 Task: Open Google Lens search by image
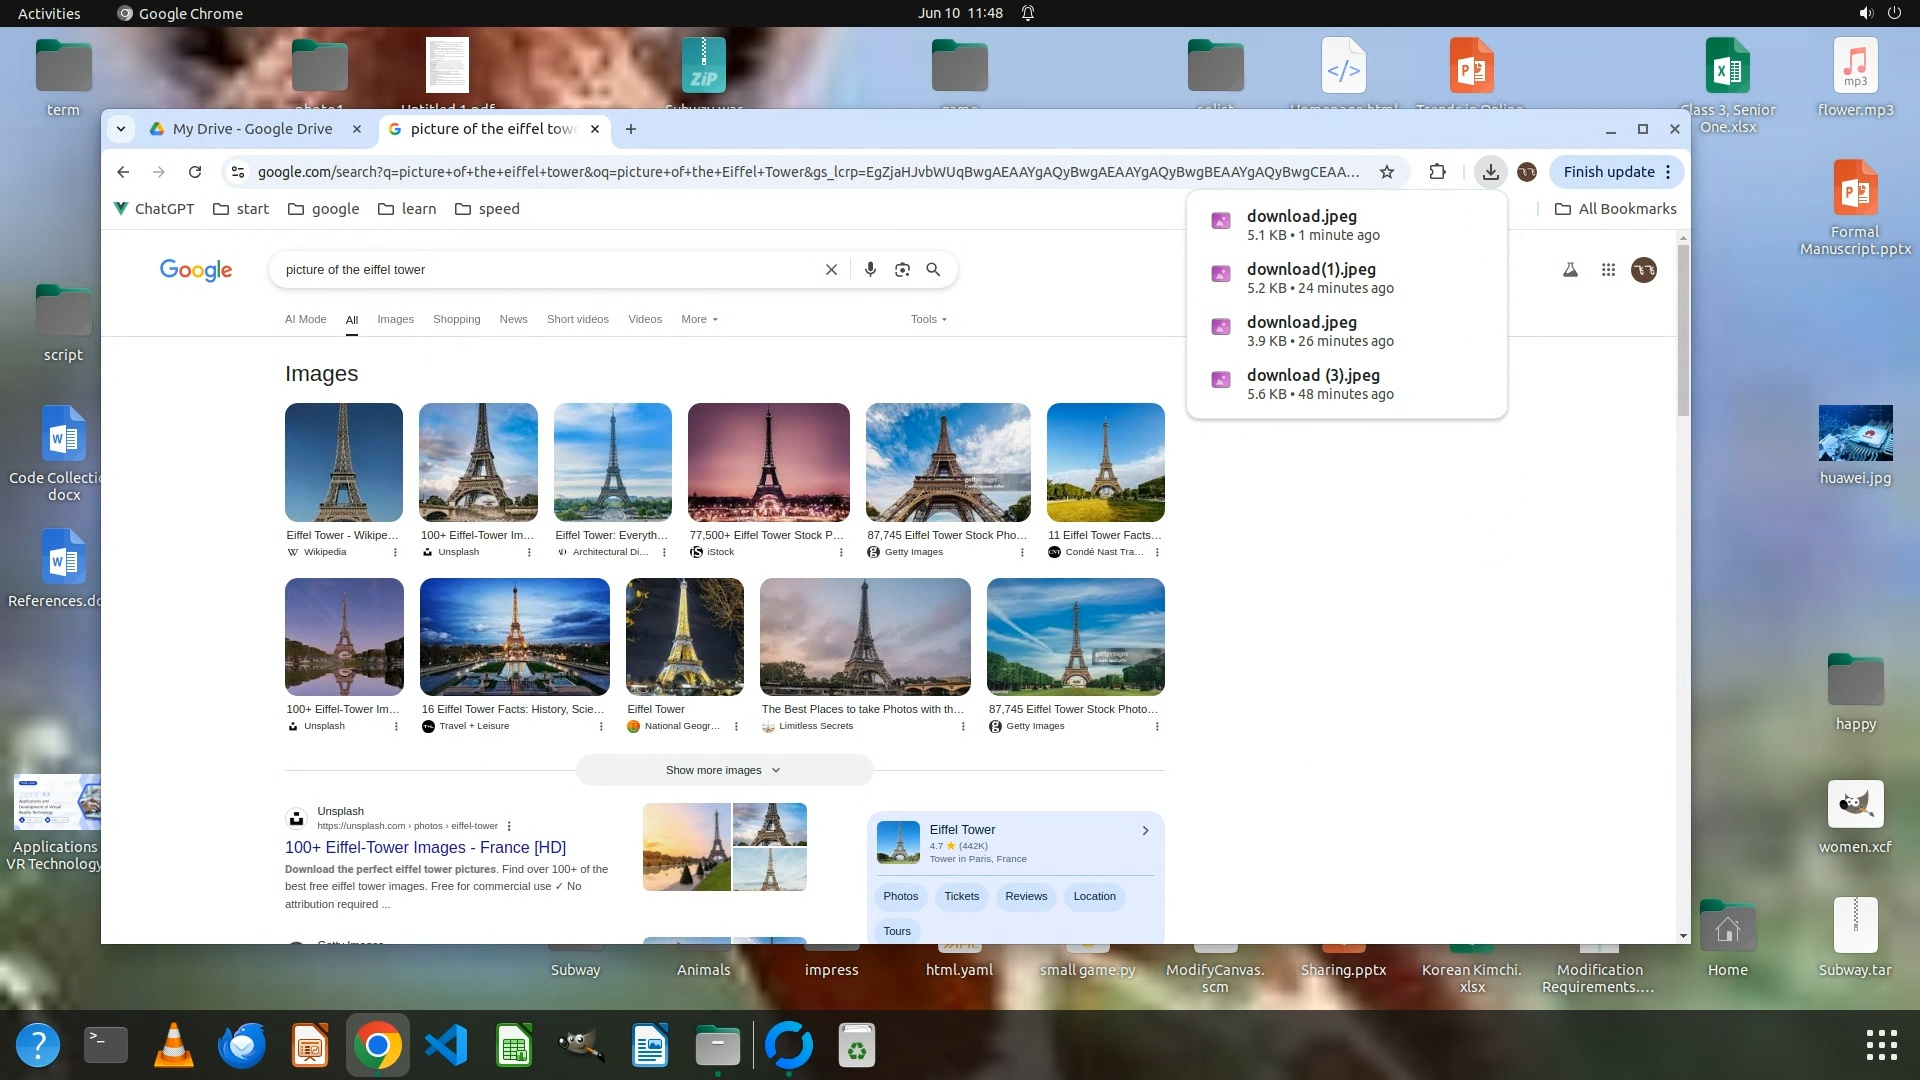902,270
